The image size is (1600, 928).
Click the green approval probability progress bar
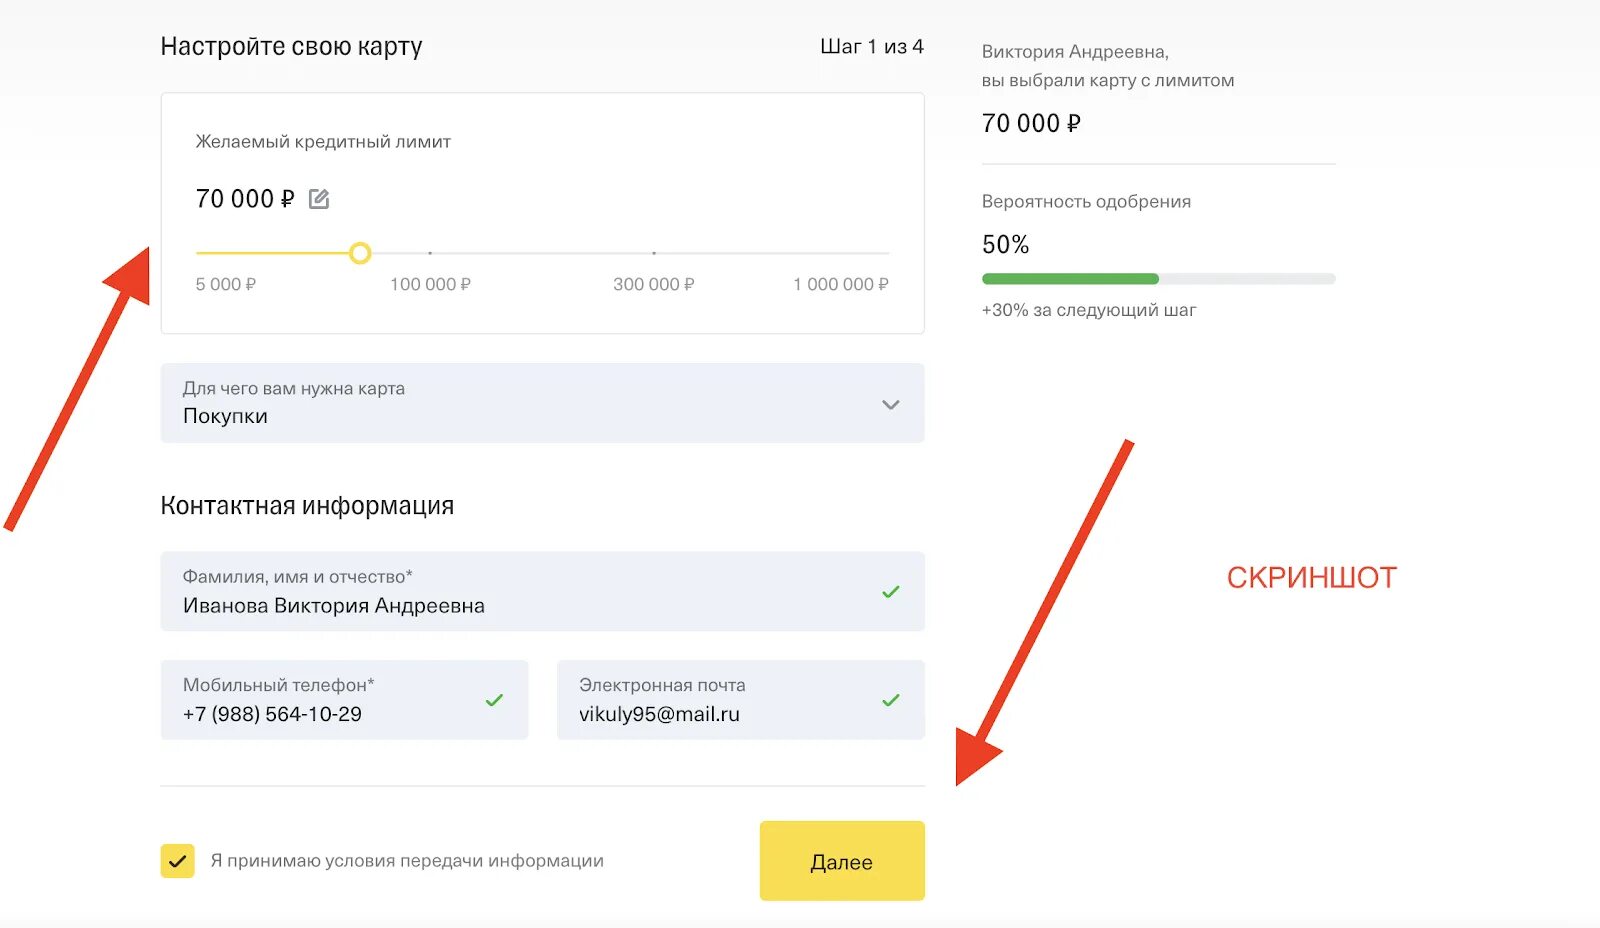[x=1070, y=279]
